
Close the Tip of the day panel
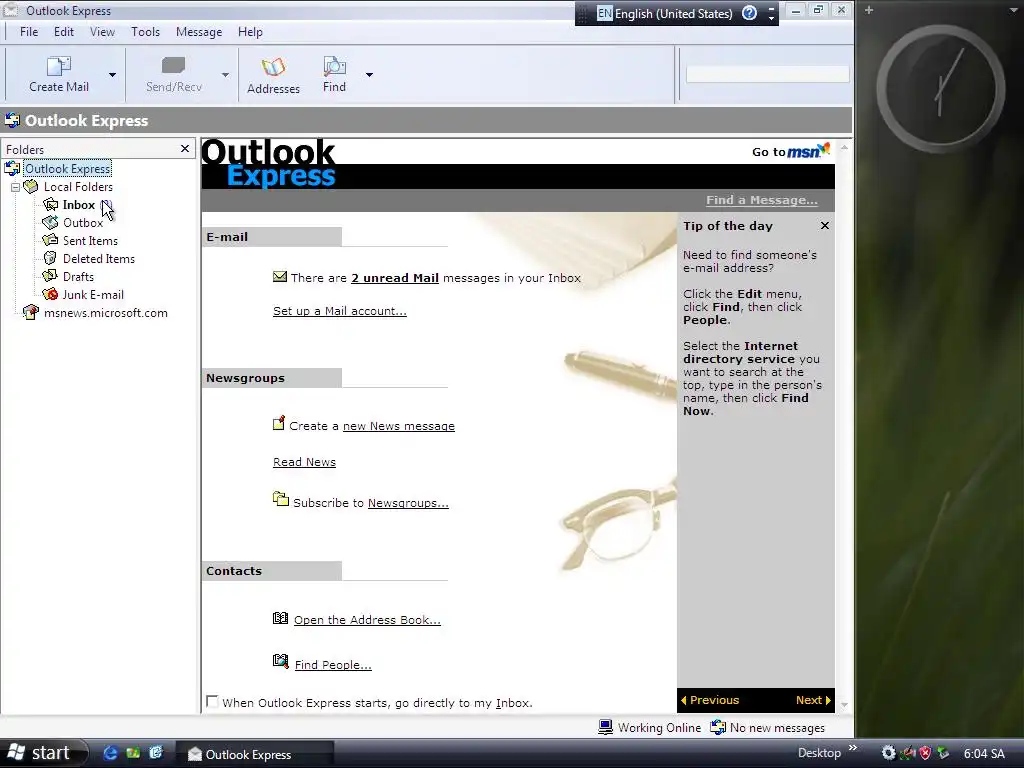point(825,225)
